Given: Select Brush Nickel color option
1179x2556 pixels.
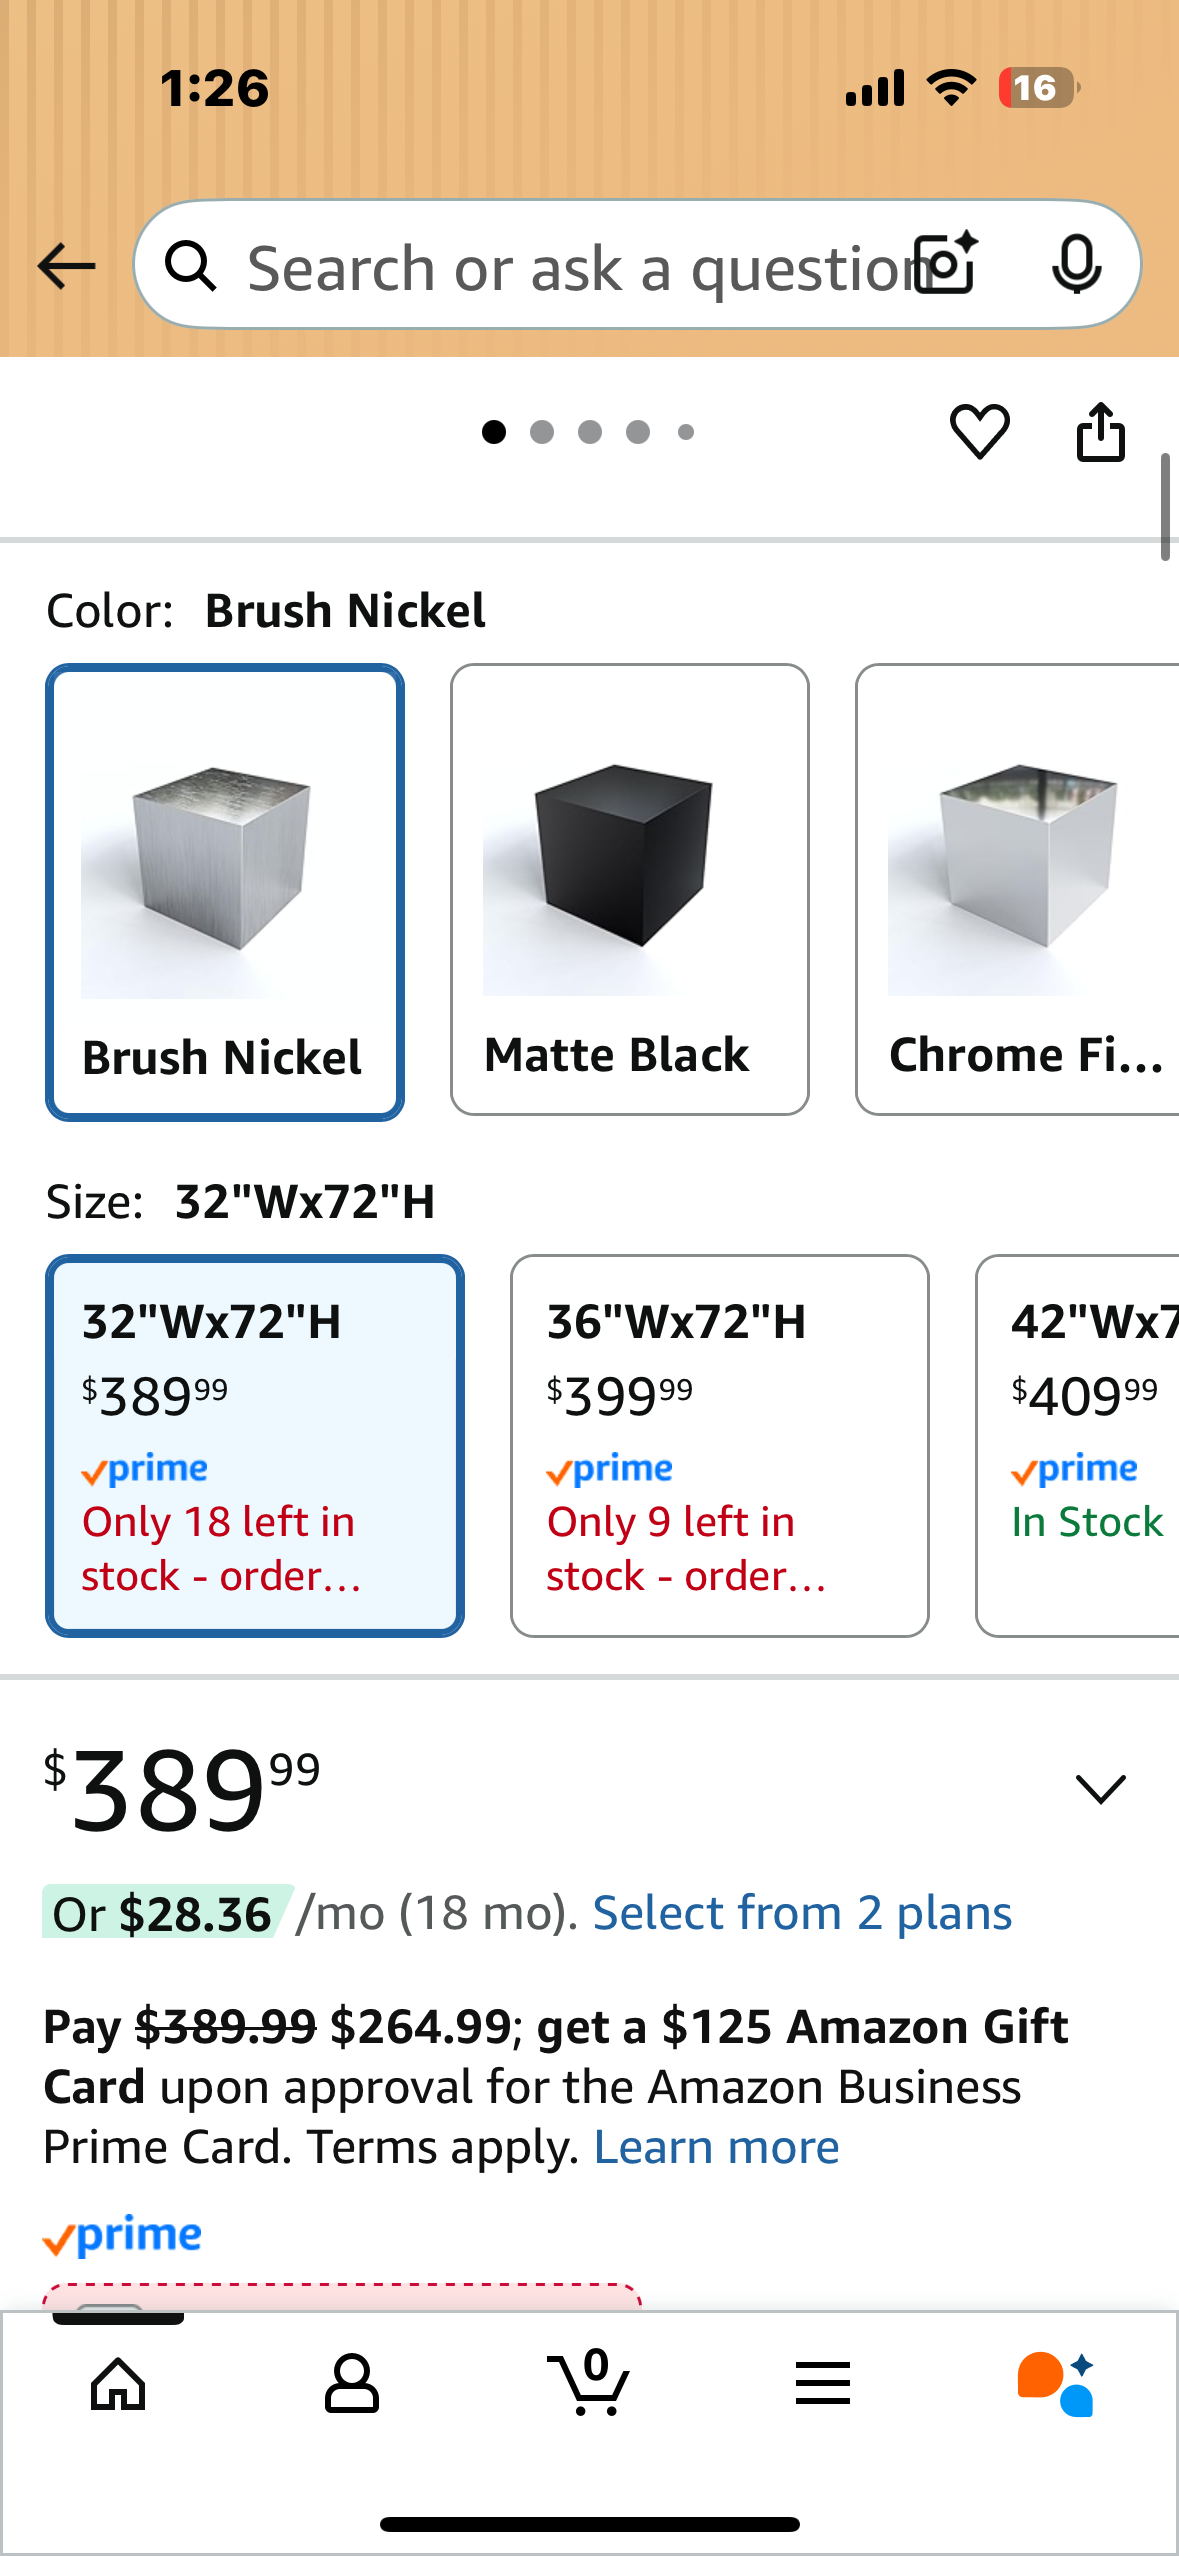Looking at the screenshot, I should tap(225, 892).
